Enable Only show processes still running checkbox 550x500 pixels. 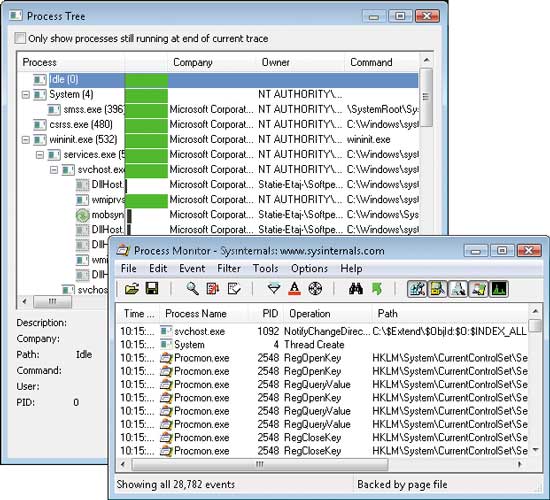tap(20, 38)
